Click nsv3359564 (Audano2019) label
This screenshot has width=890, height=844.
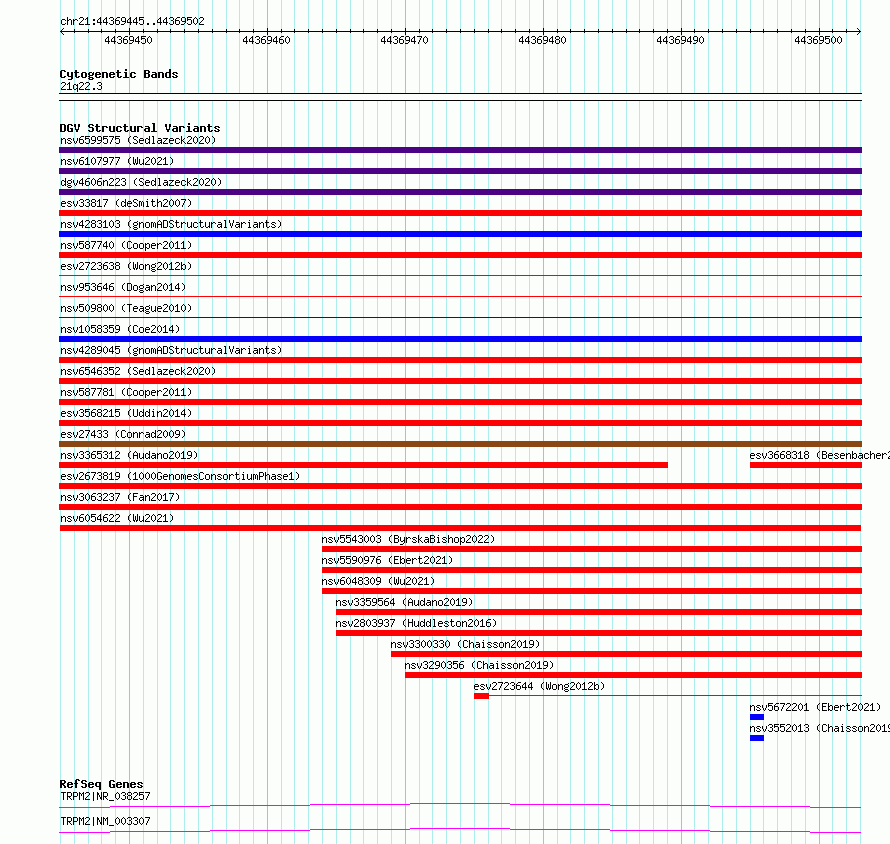404,602
